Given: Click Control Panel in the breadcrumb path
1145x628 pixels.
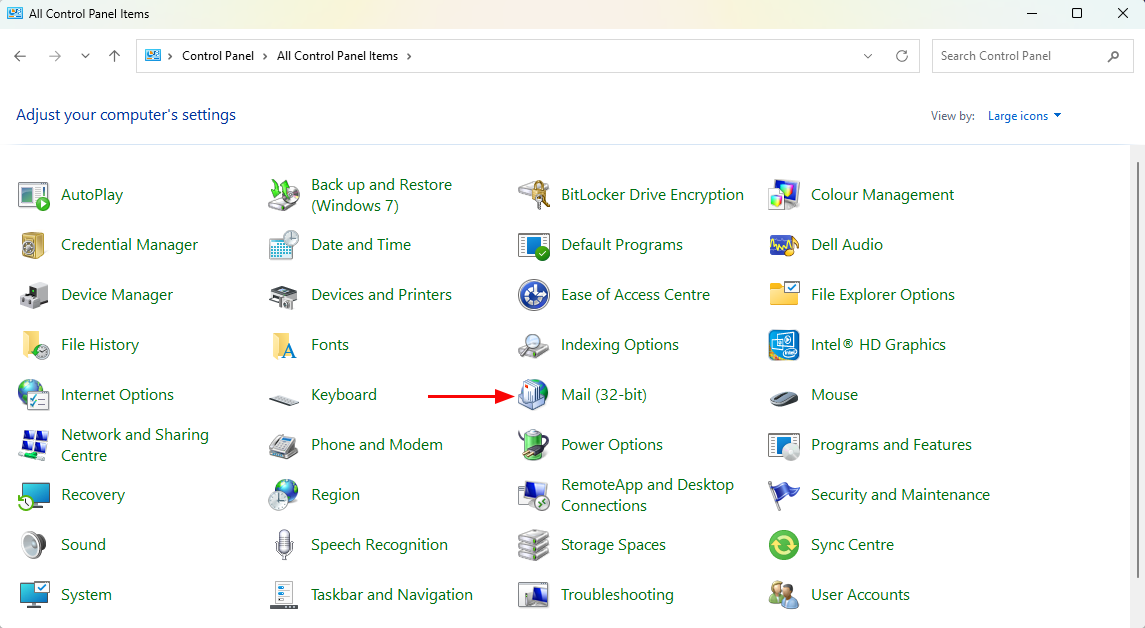Looking at the screenshot, I should [x=217, y=56].
